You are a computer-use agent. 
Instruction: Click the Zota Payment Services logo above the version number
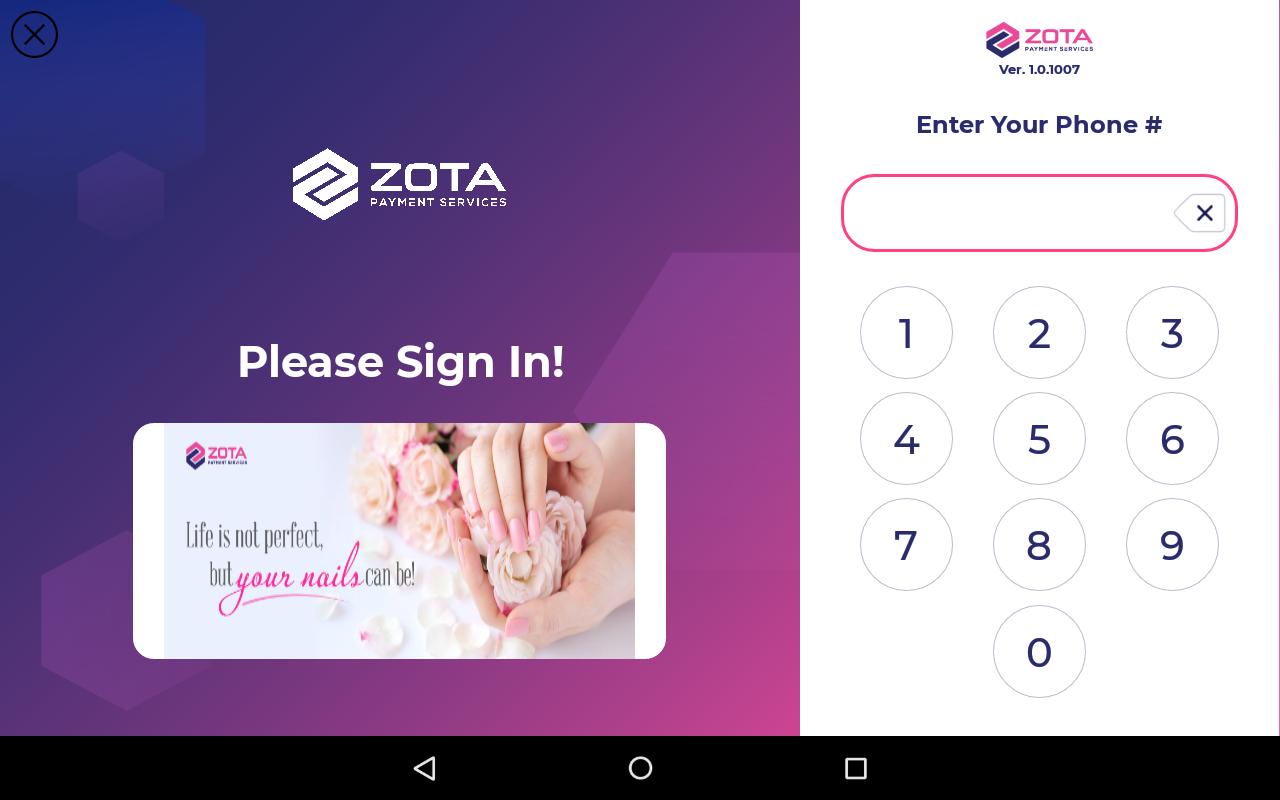pos(1039,40)
